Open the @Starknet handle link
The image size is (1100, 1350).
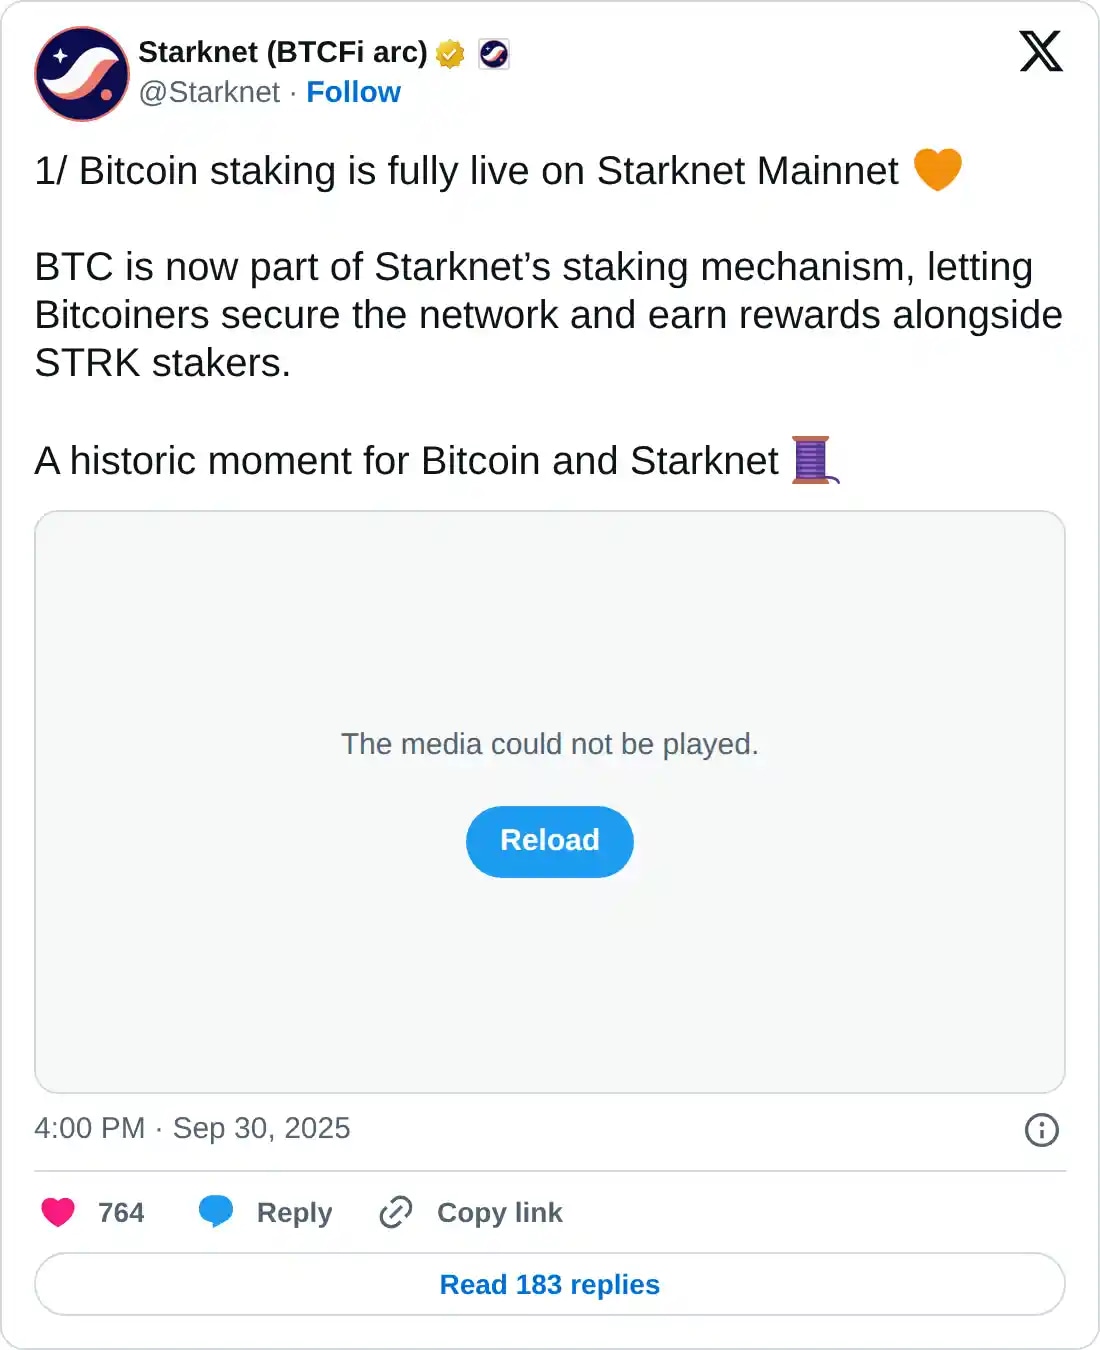click(x=209, y=92)
